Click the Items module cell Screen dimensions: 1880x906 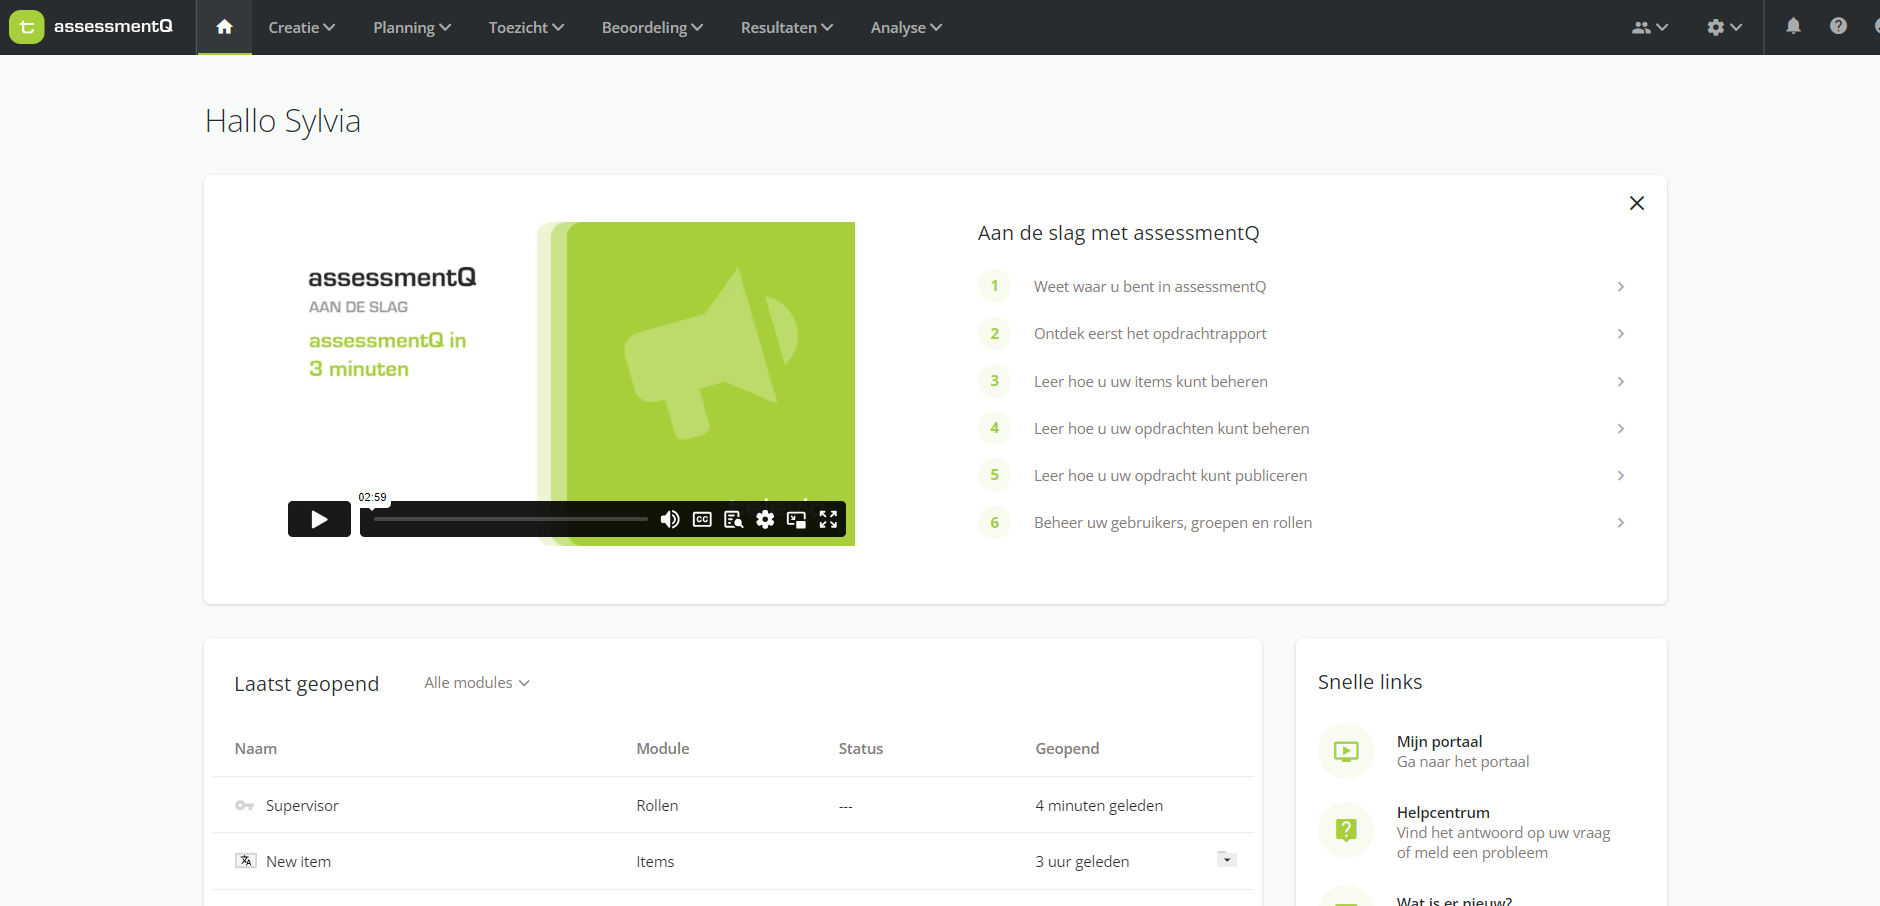[x=655, y=861]
